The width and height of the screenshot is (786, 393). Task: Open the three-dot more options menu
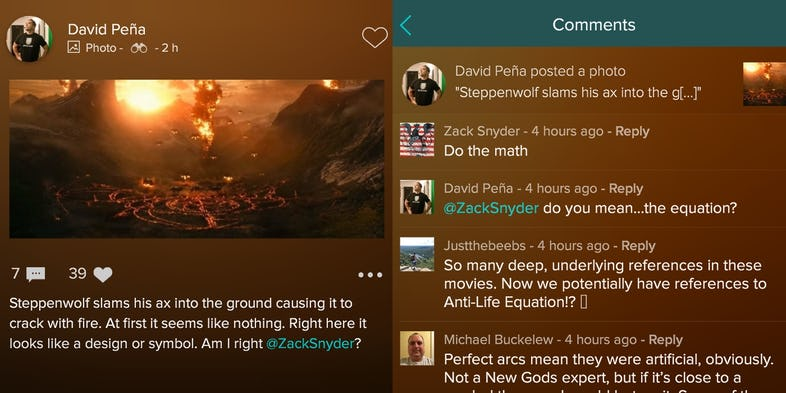(370, 275)
